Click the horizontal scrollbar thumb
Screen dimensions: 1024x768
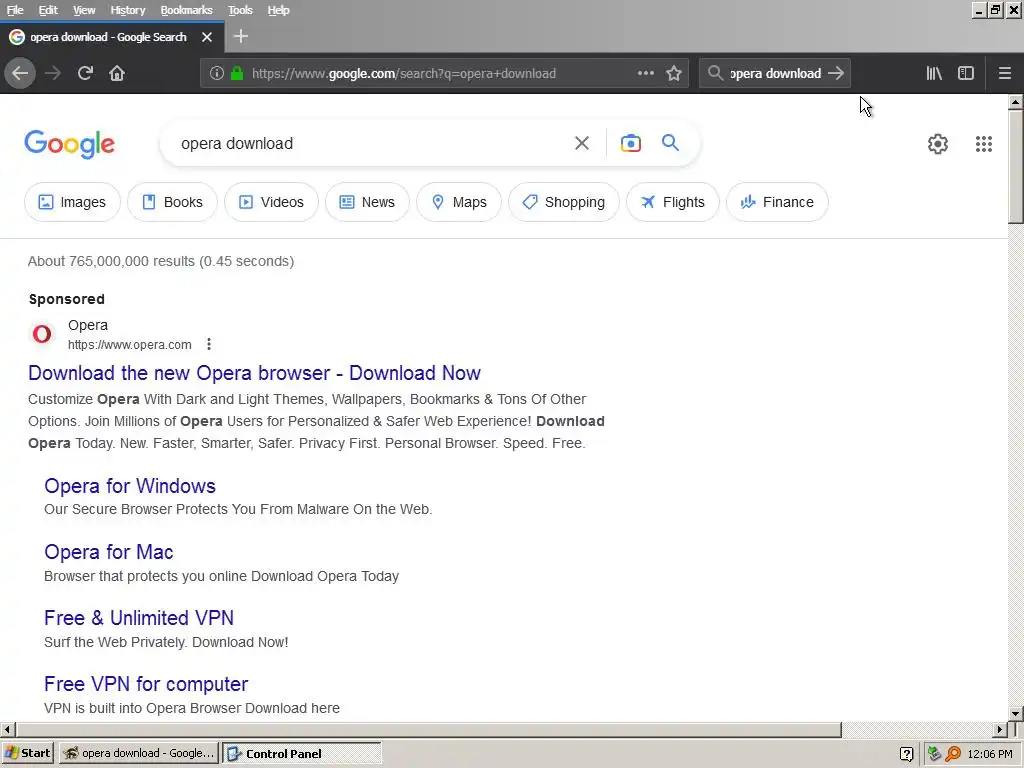[x=428, y=729]
